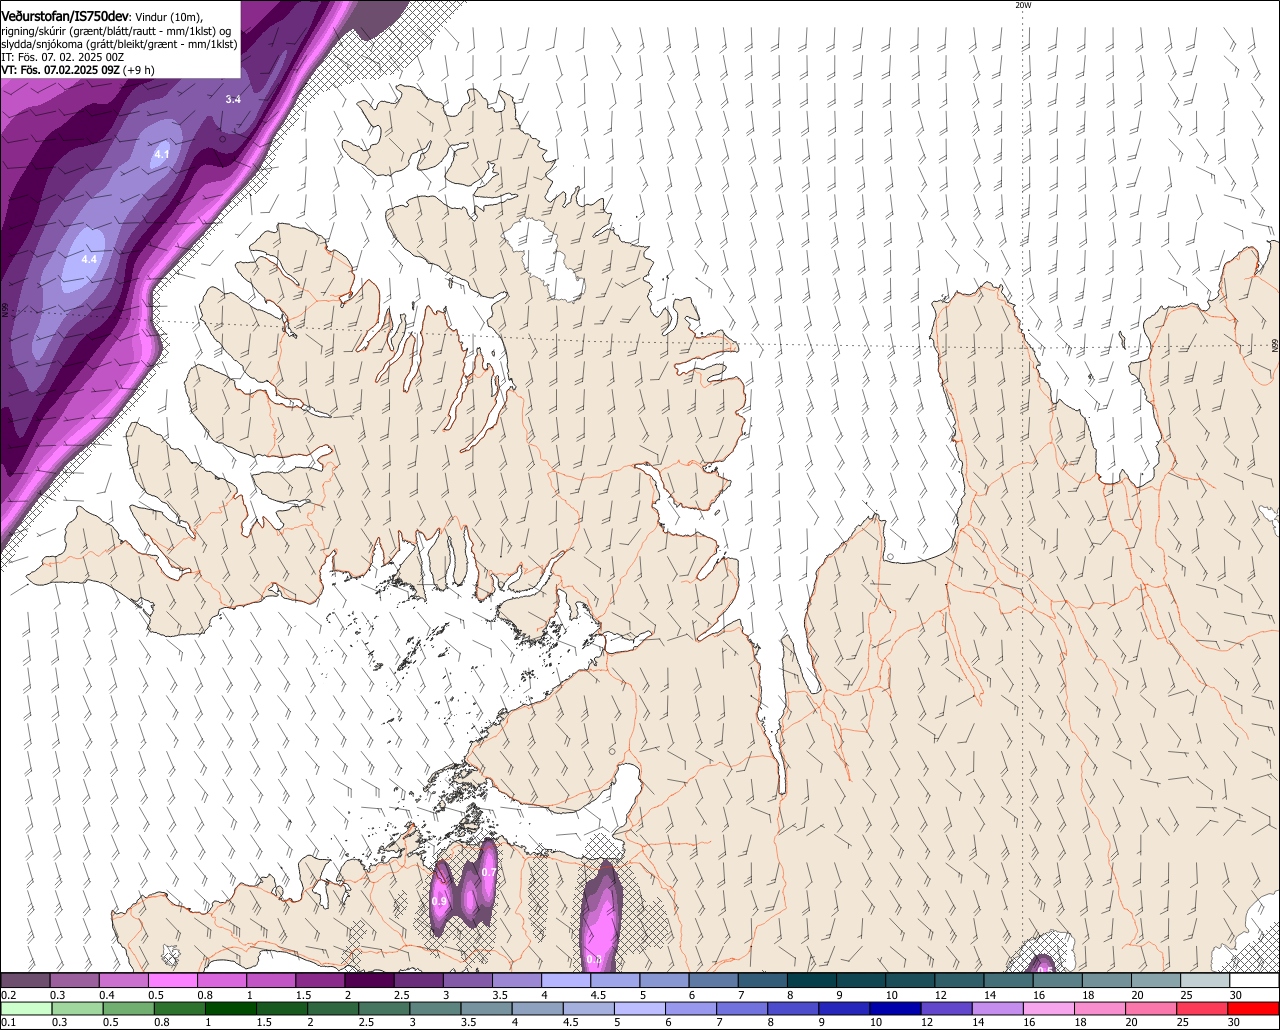Click the IT: Fös. 07. 02. 2025 00Z line
Screen dimensions: 1280x1030
coord(62,58)
